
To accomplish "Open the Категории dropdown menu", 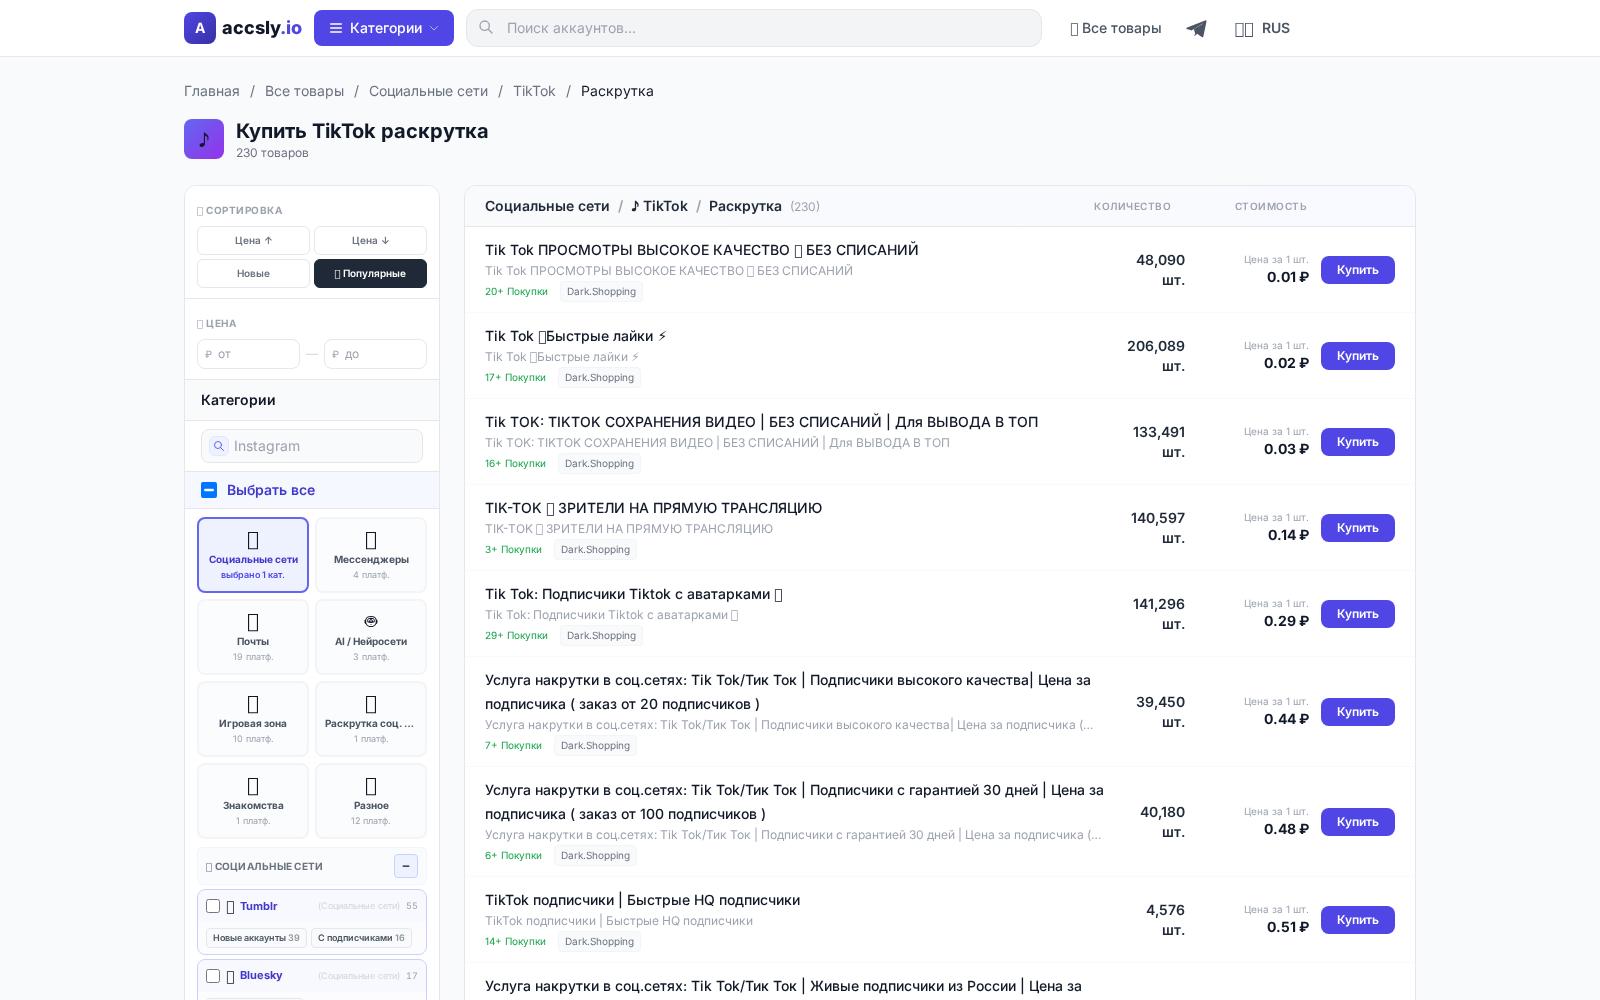I will (x=384, y=28).
